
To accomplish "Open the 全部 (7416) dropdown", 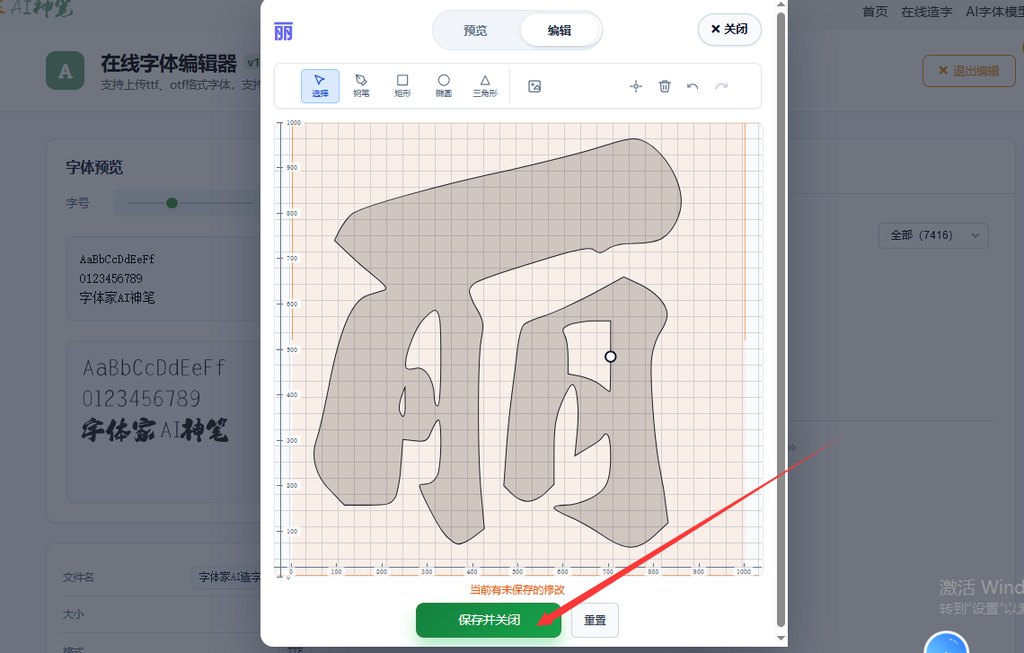I will pyautogui.click(x=933, y=236).
